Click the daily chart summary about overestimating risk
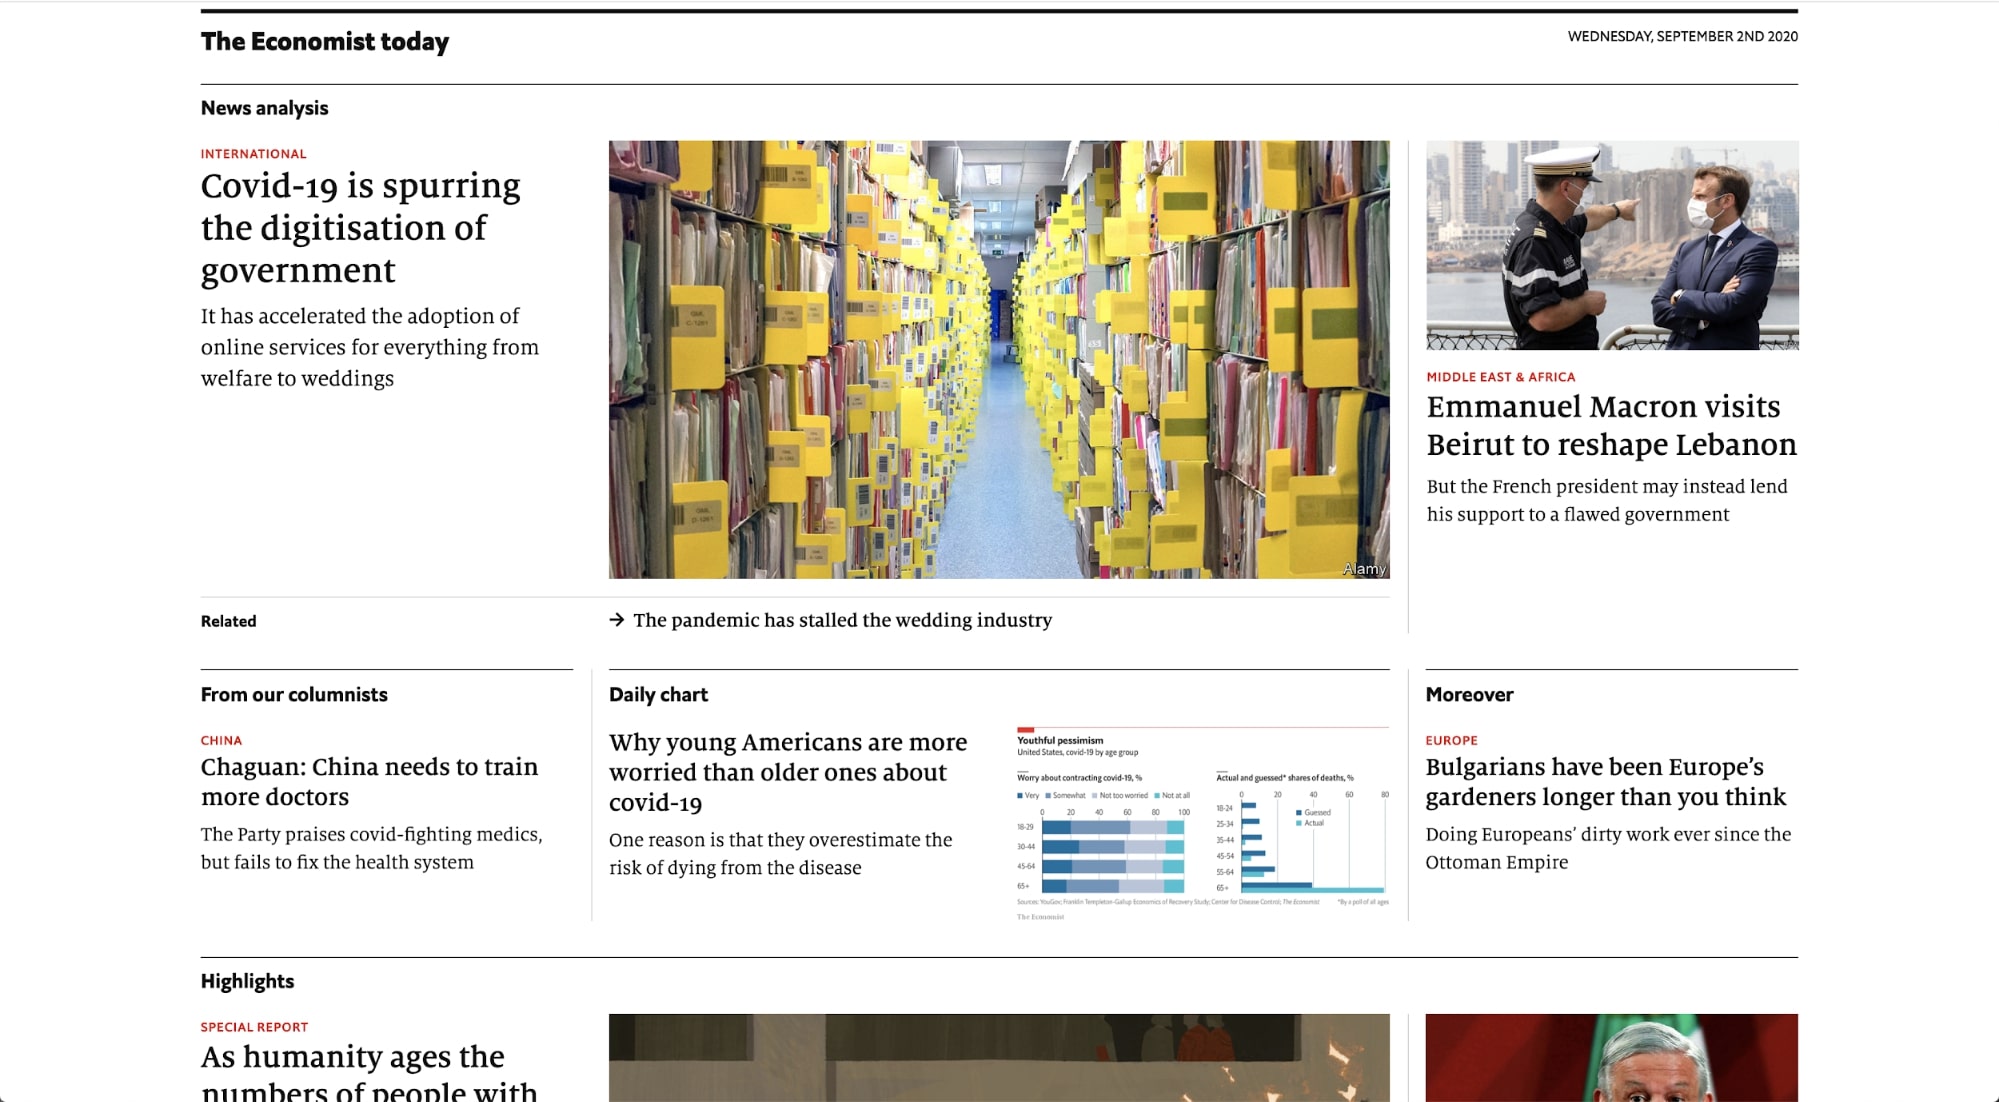 pyautogui.click(x=780, y=854)
